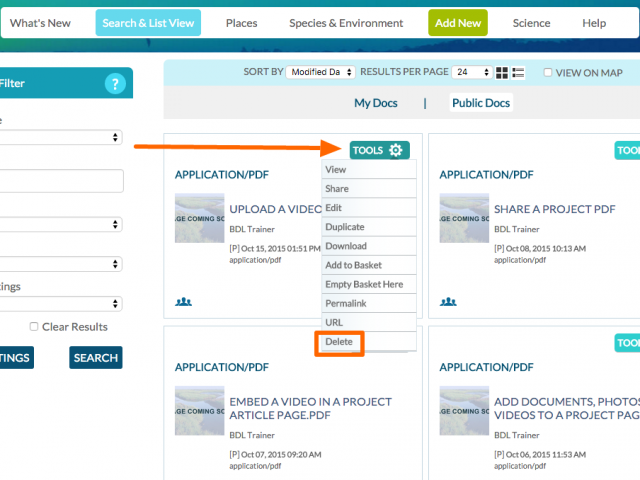Open the What's New nav tab

(x=40, y=23)
